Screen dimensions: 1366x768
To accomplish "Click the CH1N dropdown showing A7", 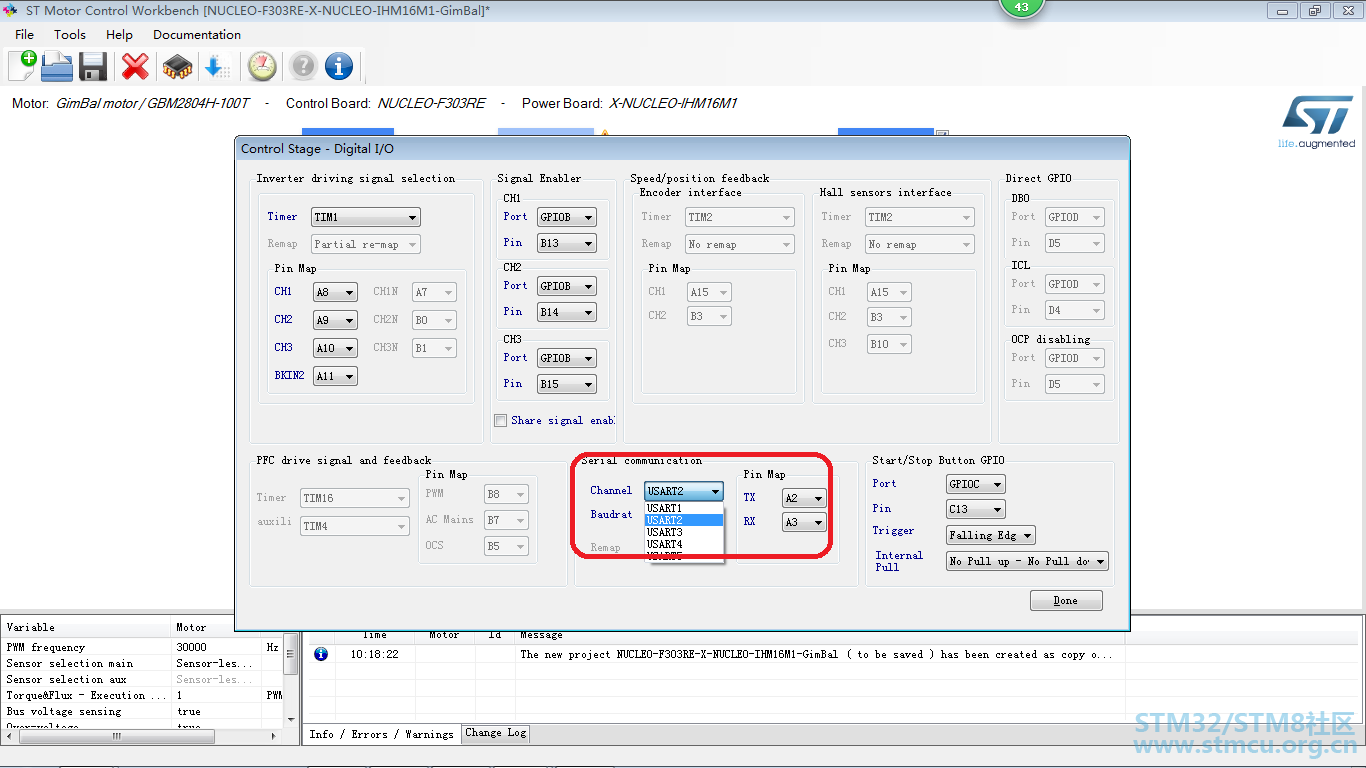I will click(435, 292).
